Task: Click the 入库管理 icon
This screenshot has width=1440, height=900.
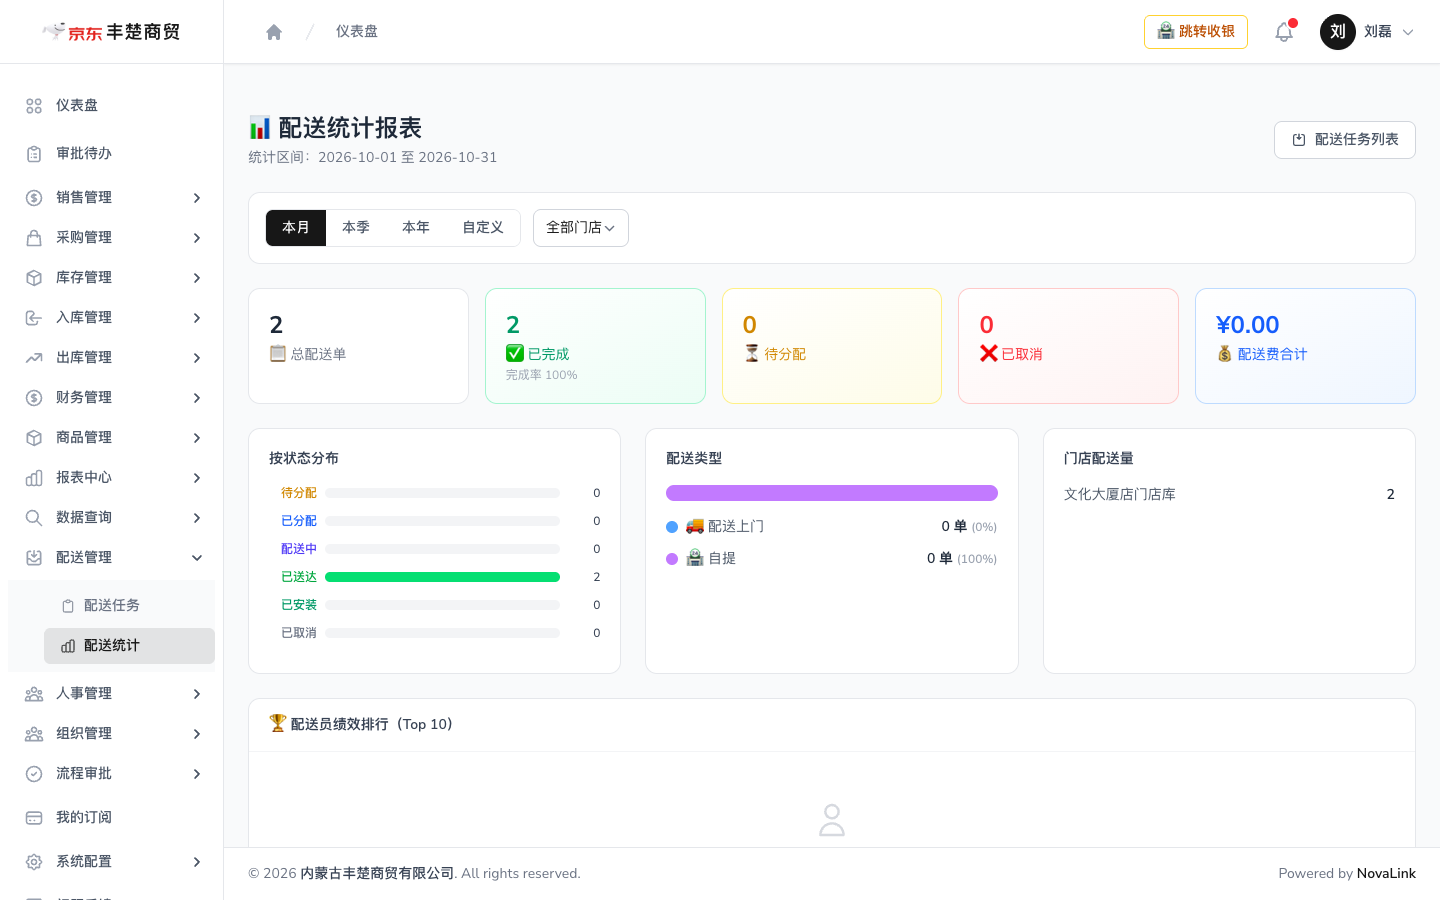Action: pyautogui.click(x=34, y=318)
